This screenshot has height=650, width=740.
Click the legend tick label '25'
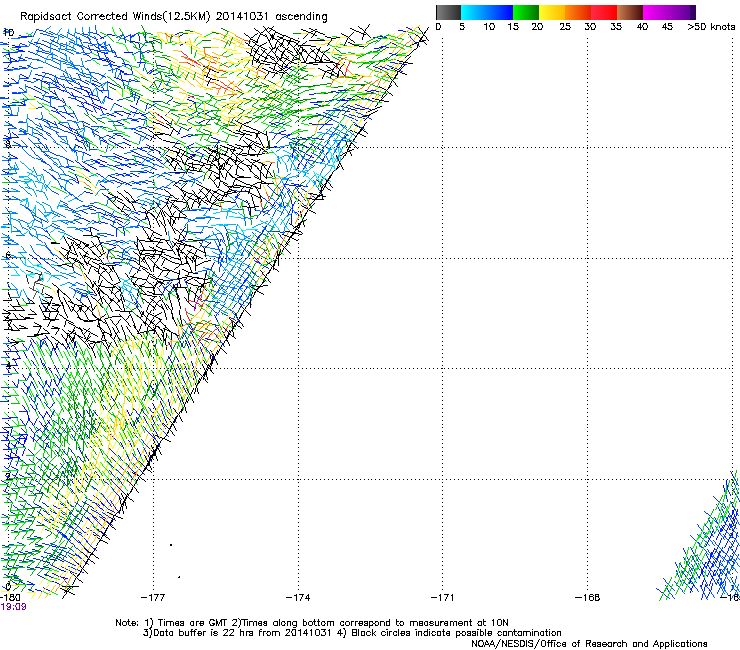(565, 27)
